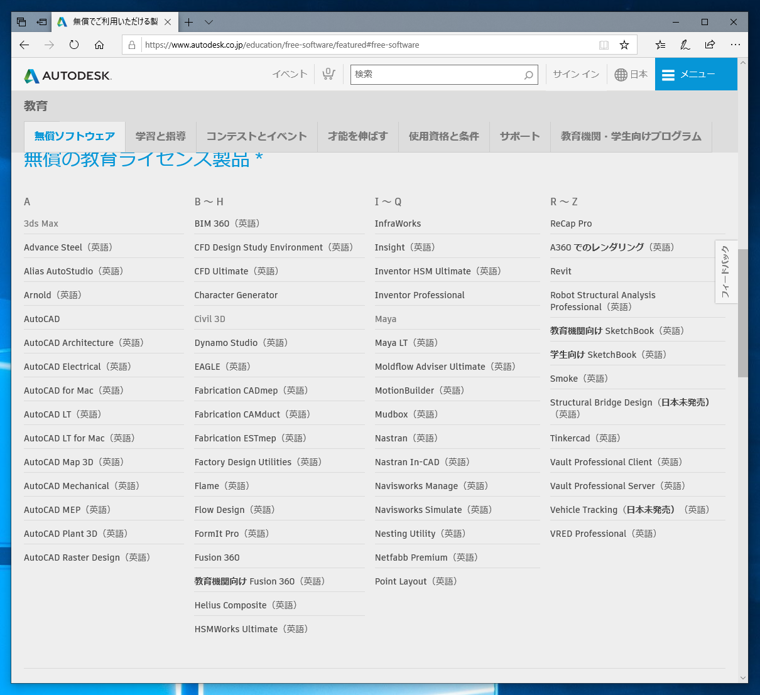760x695 pixels.
Task: Open the Arnold（英語）link
Action: (53, 295)
